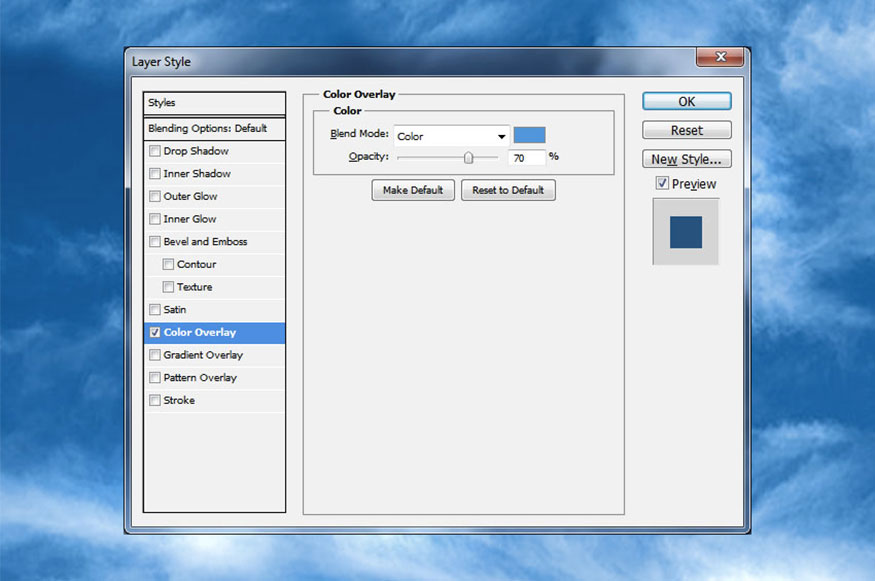Enable the Drop Shadow checkbox
This screenshot has width=875, height=581.
point(155,151)
